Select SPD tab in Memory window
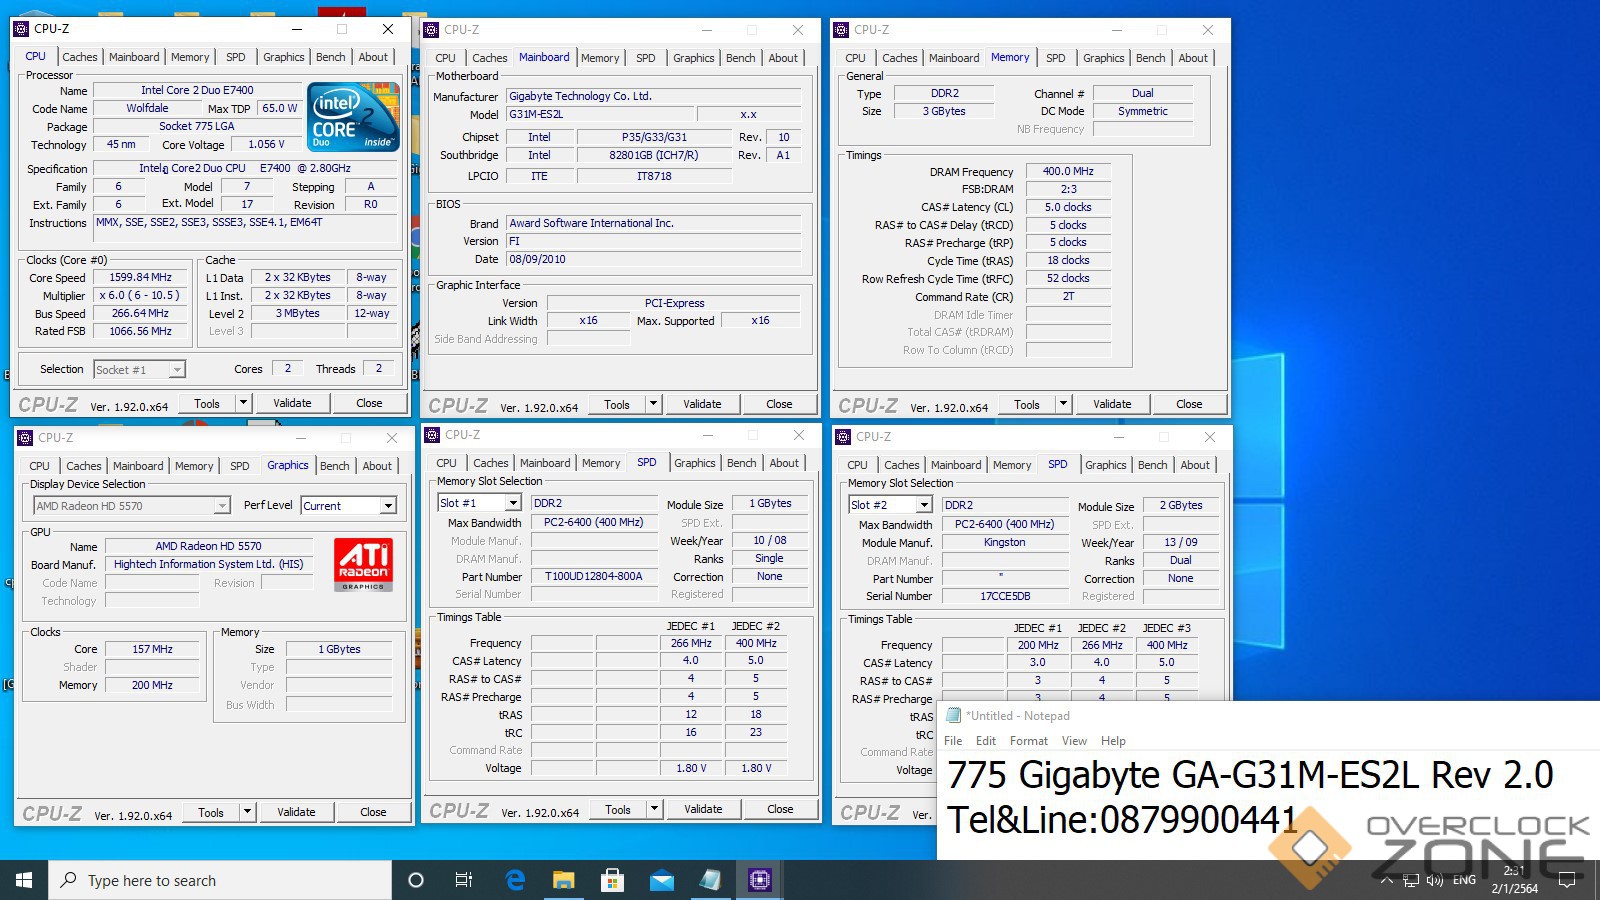This screenshot has width=1600, height=900. tap(1056, 58)
